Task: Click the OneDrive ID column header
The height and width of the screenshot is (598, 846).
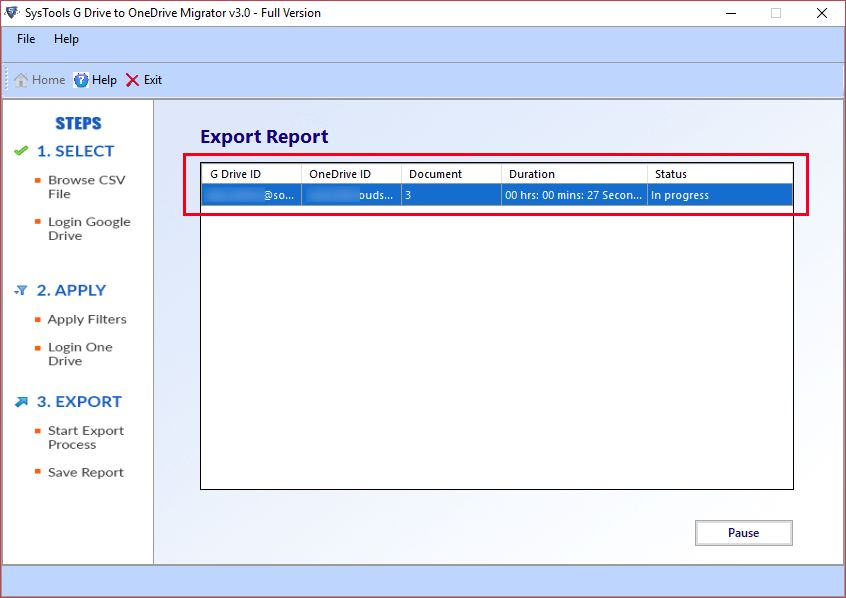Action: pos(351,174)
